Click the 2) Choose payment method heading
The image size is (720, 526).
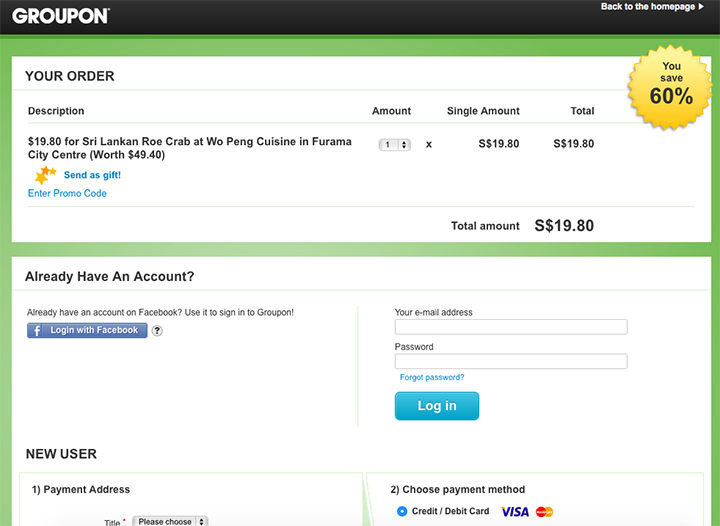pos(458,489)
